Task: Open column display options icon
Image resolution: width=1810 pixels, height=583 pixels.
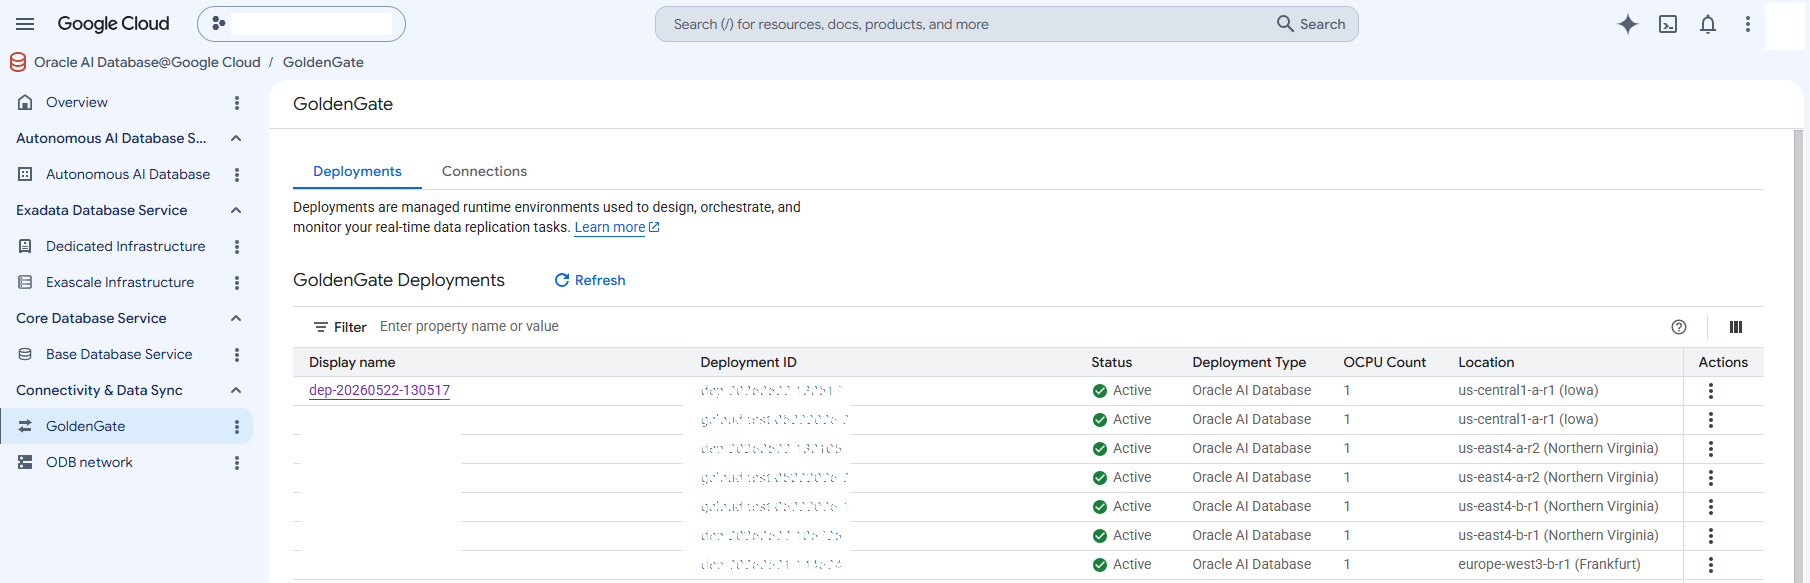Action: pyautogui.click(x=1736, y=327)
